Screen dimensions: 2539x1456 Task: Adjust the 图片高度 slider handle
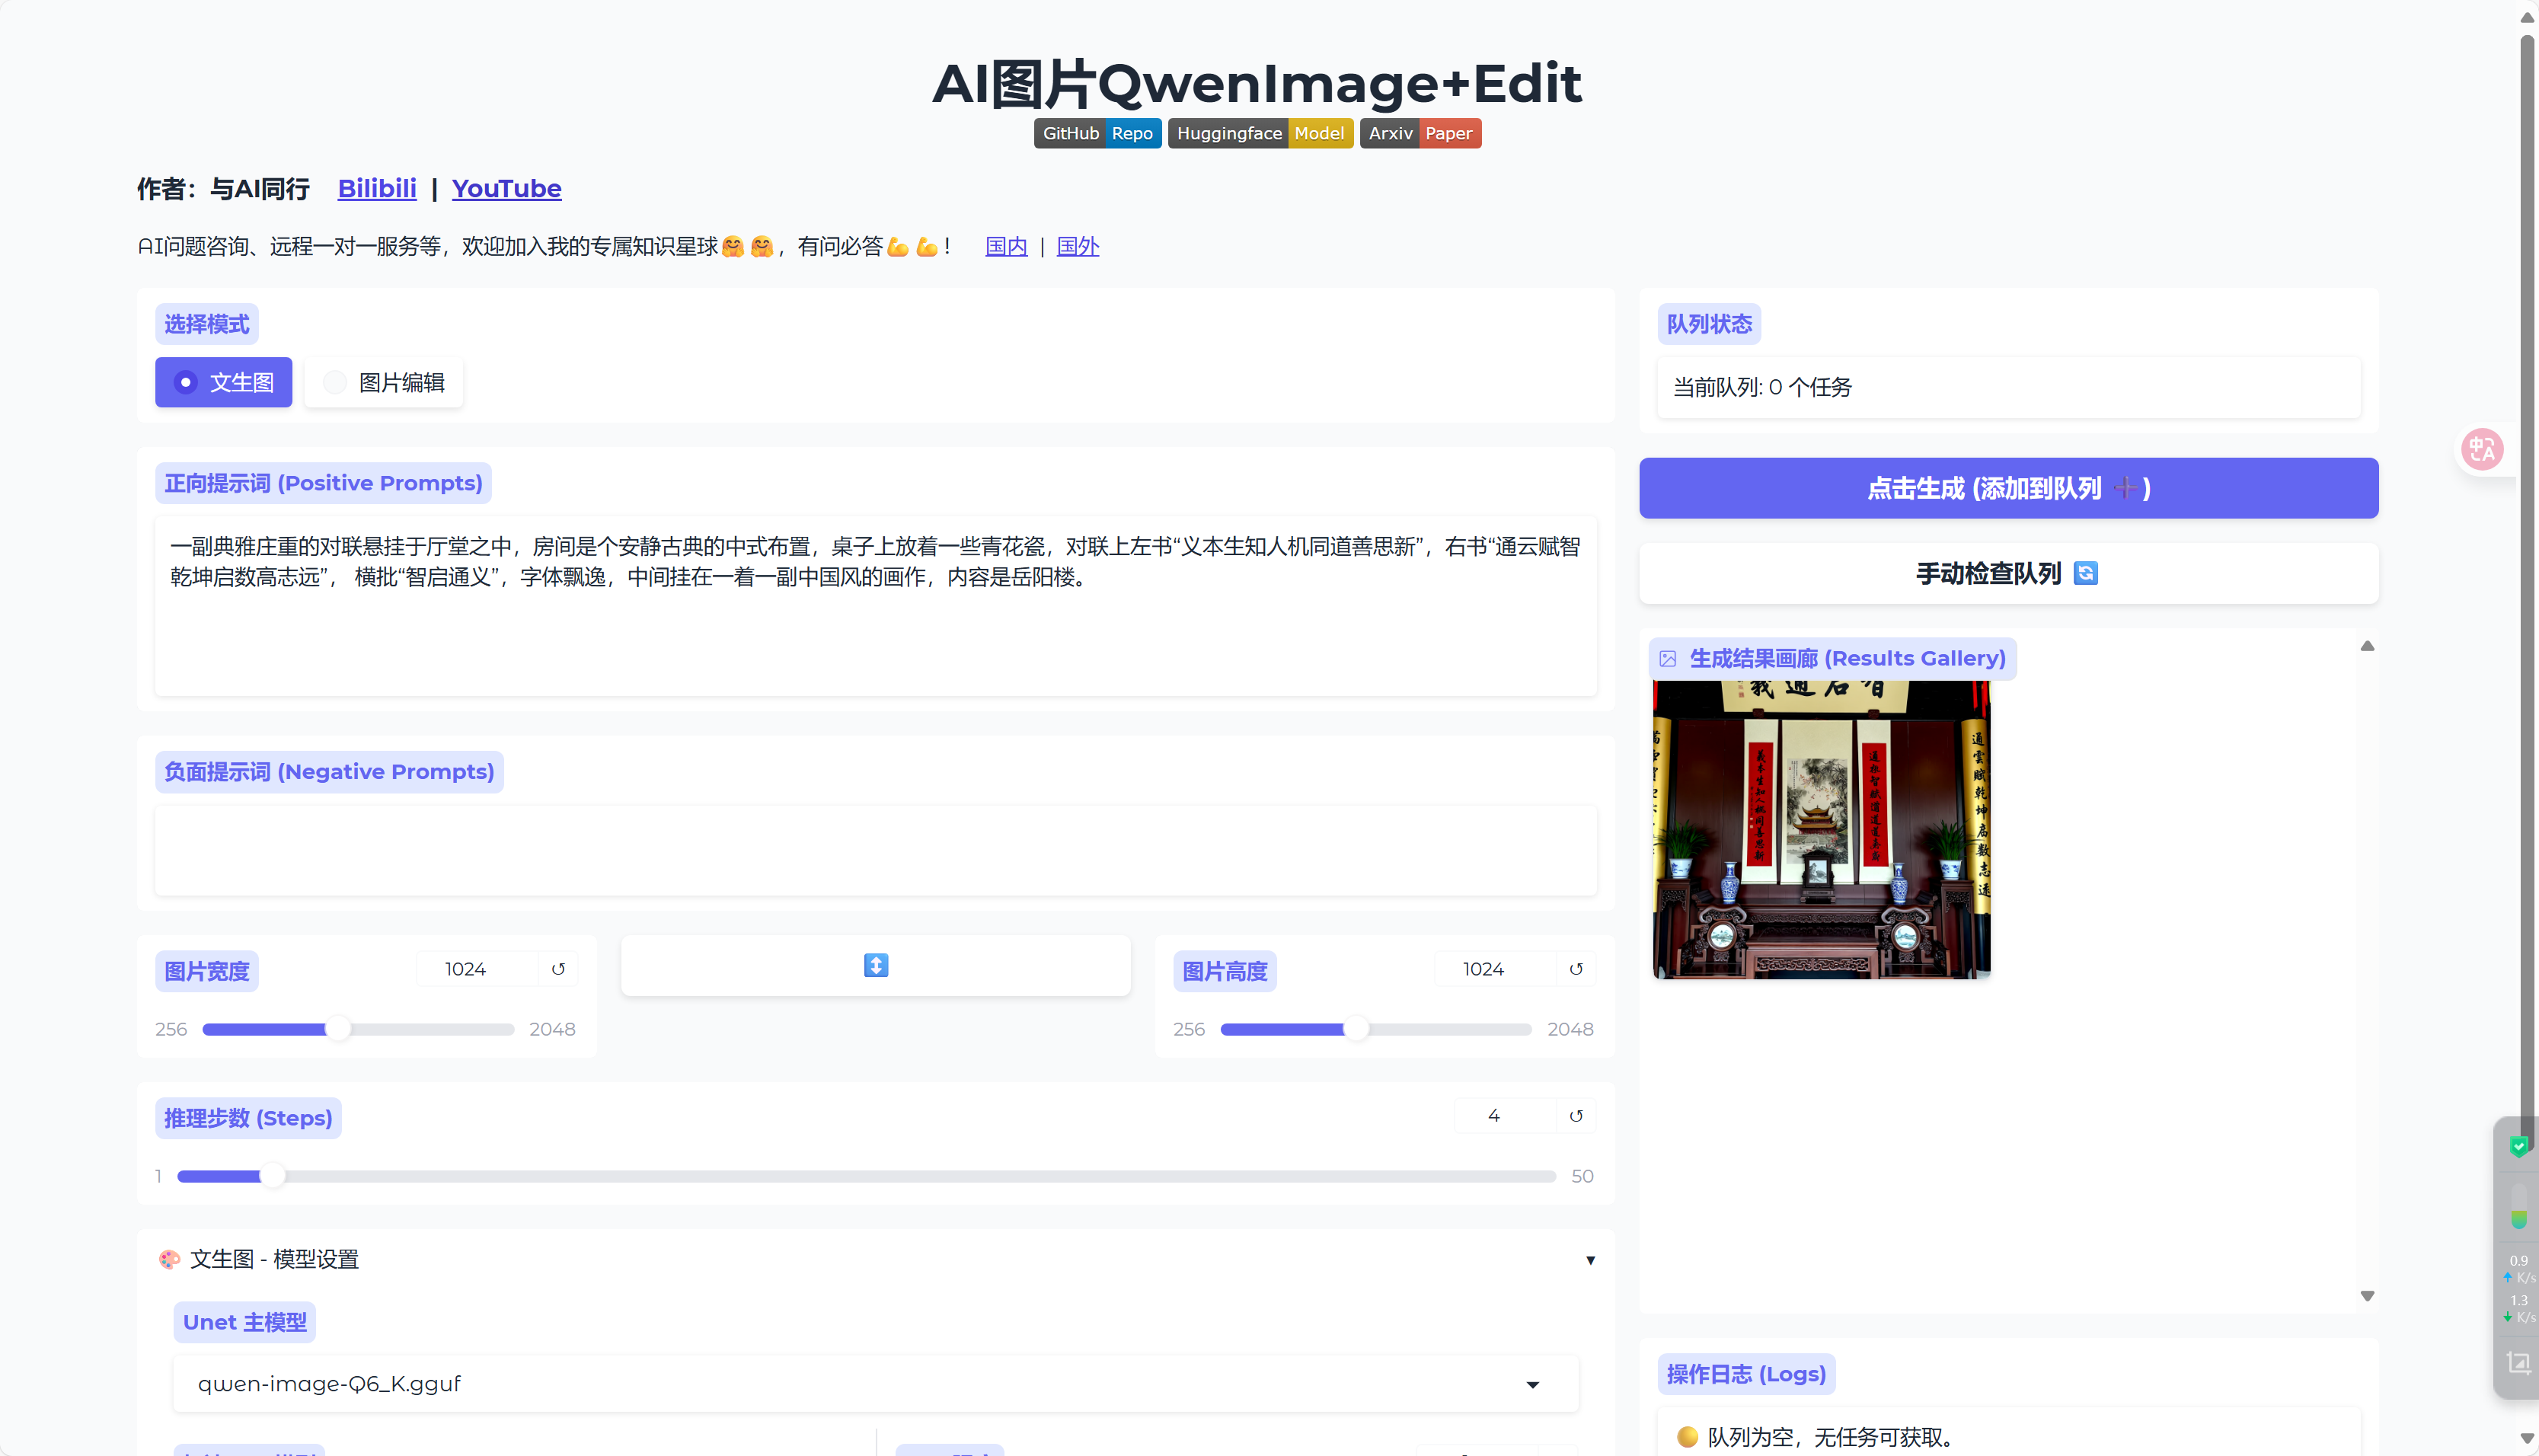tap(1356, 1029)
